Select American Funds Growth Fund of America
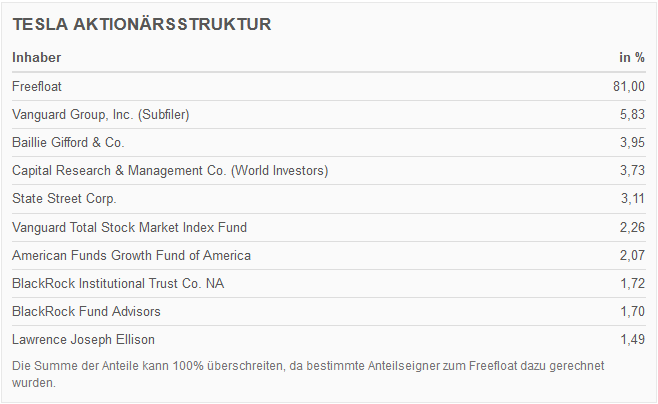The width and height of the screenshot is (658, 404). pos(131,255)
